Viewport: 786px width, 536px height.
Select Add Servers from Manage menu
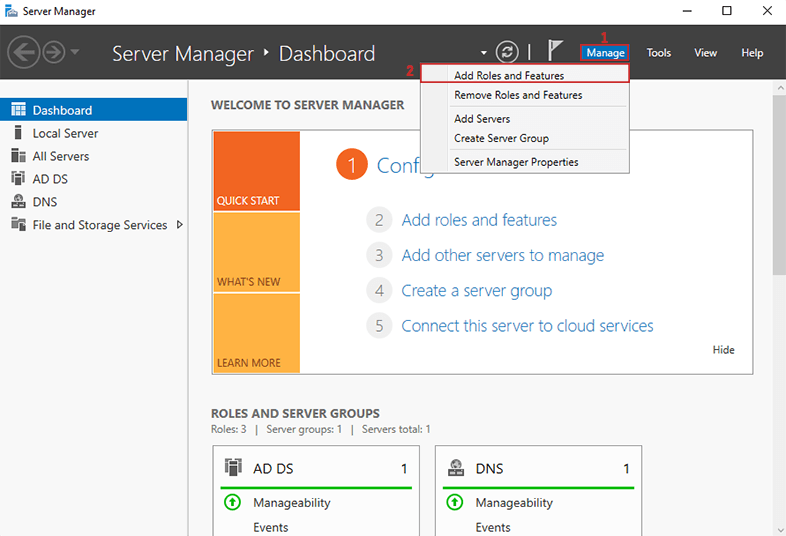(524, 119)
